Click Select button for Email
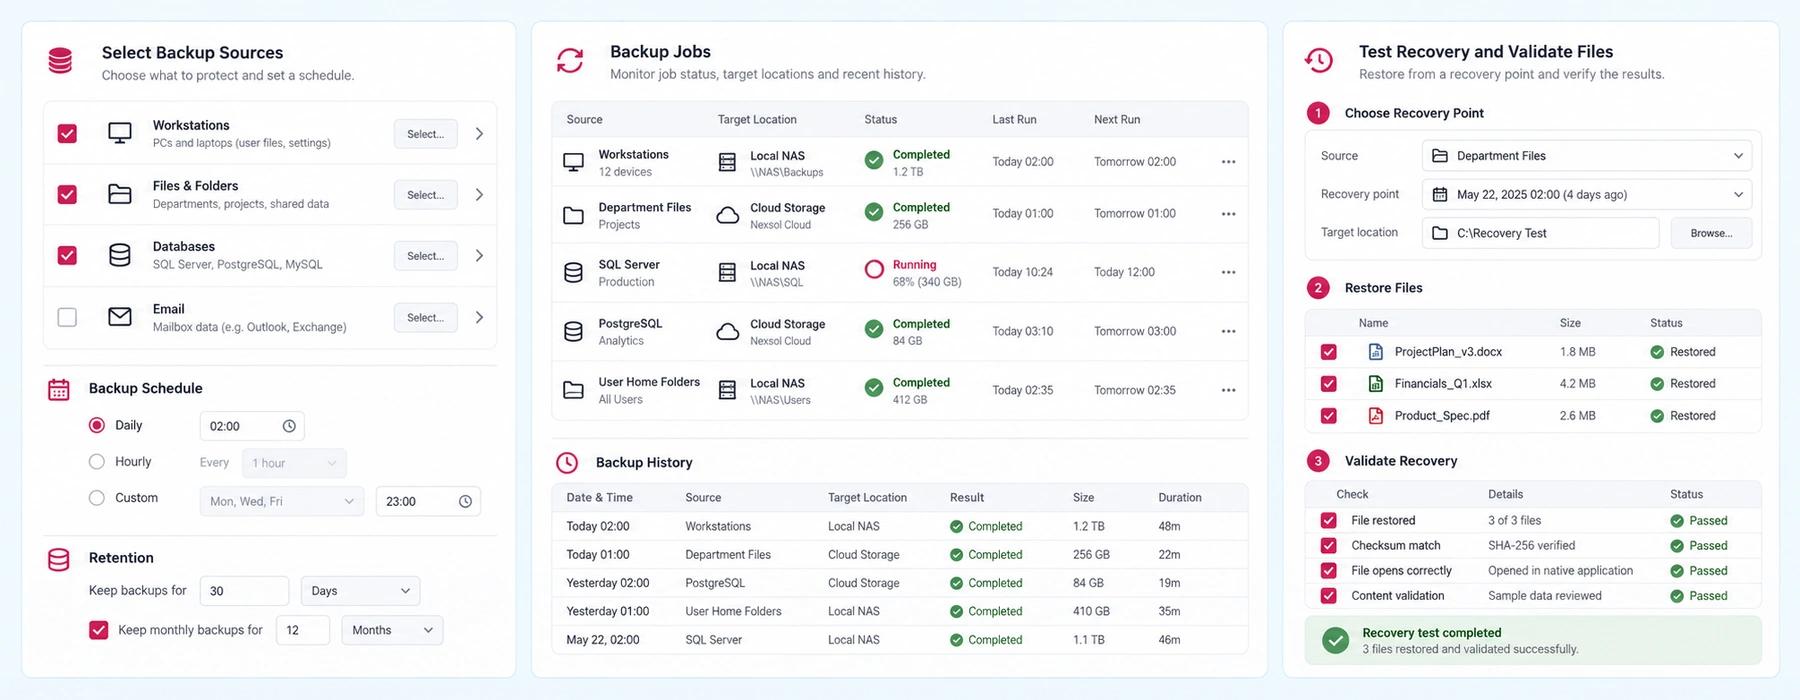This screenshot has height=700, width=1800. coord(426,318)
